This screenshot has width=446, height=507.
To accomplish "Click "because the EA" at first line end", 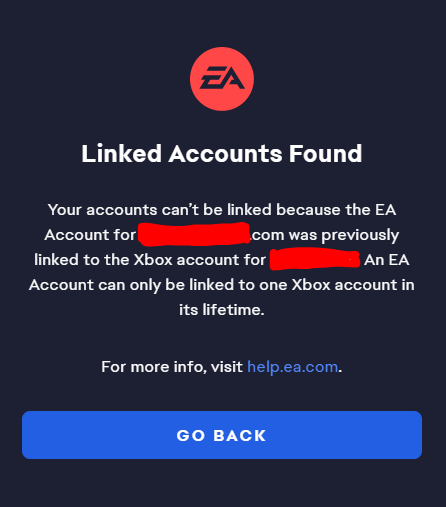I will point(336,210).
